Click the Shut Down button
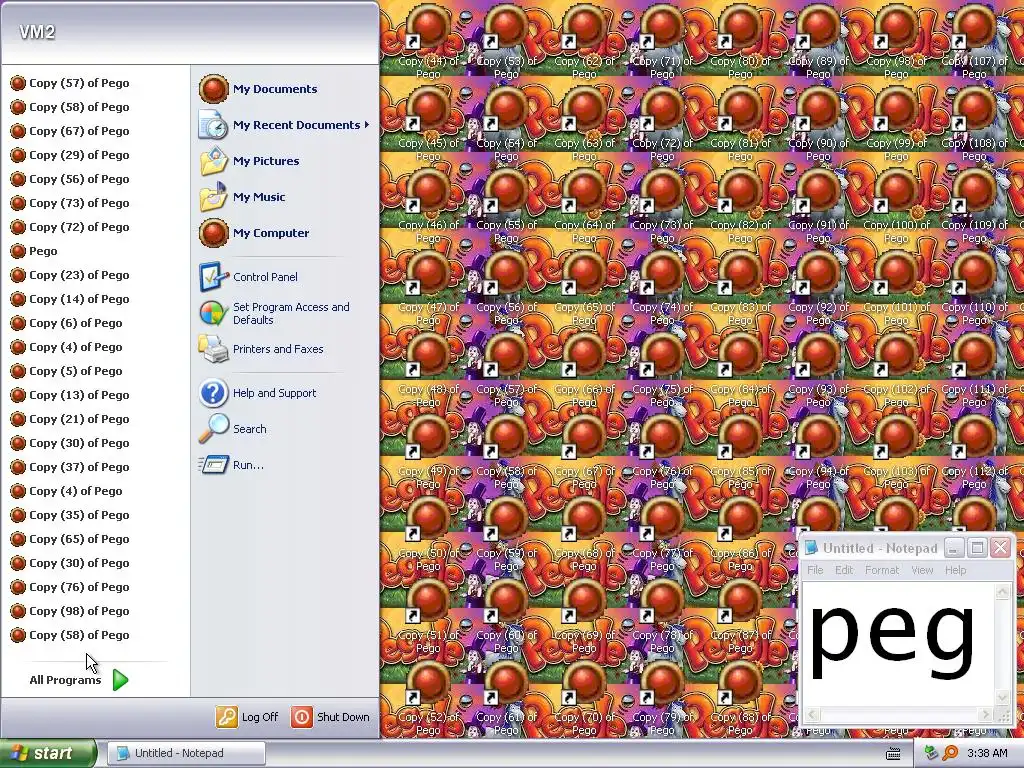1024x768 pixels. pos(330,716)
